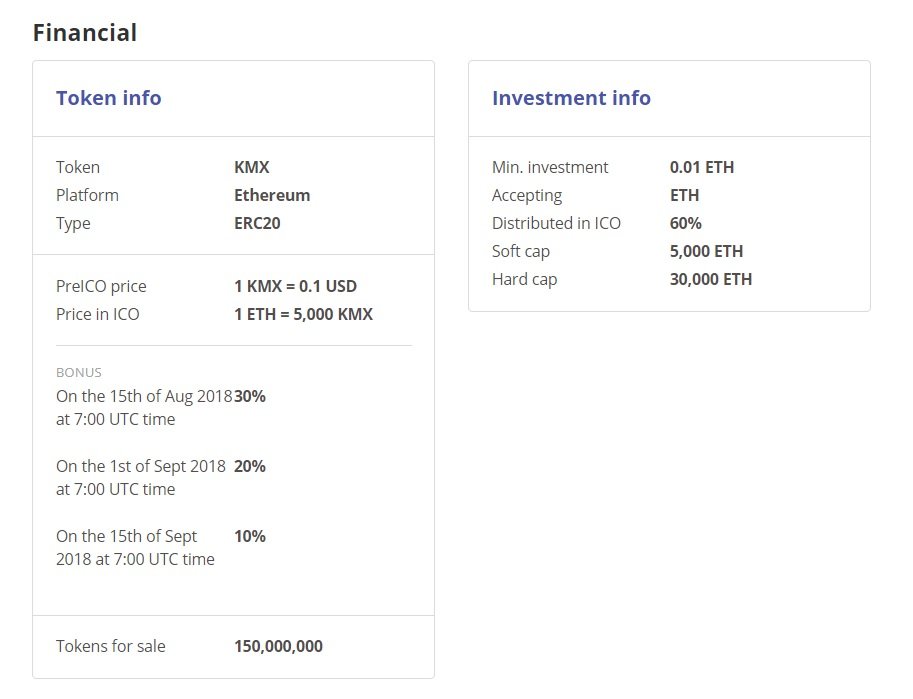Image resolution: width=913 pixels, height=699 pixels.
Task: Click the Soft cap label
Action: pyautogui.click(x=521, y=251)
